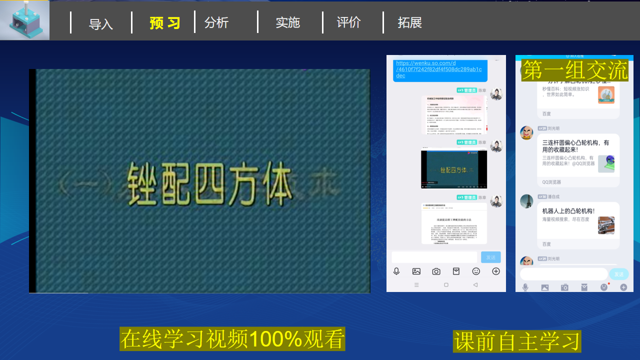Click the QQ浏览器 source label in right chat
The height and width of the screenshot is (360, 640).
coord(551,182)
